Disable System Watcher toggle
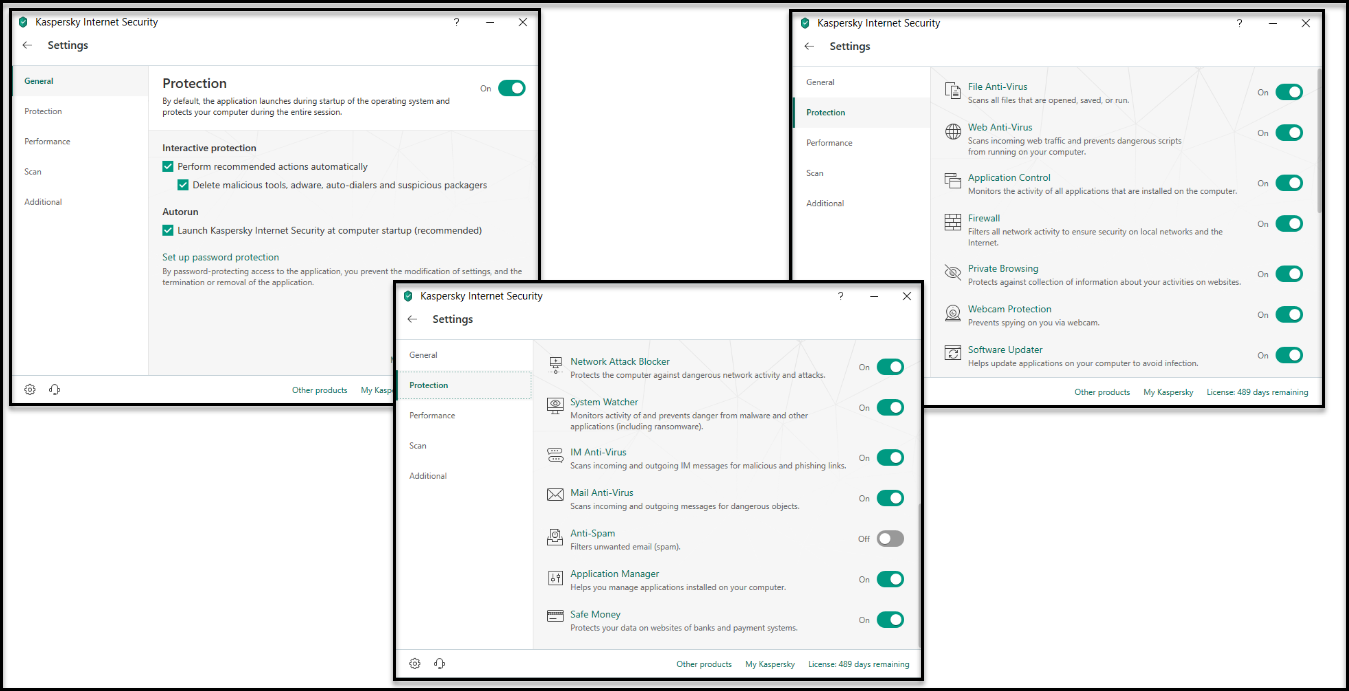 click(x=890, y=407)
